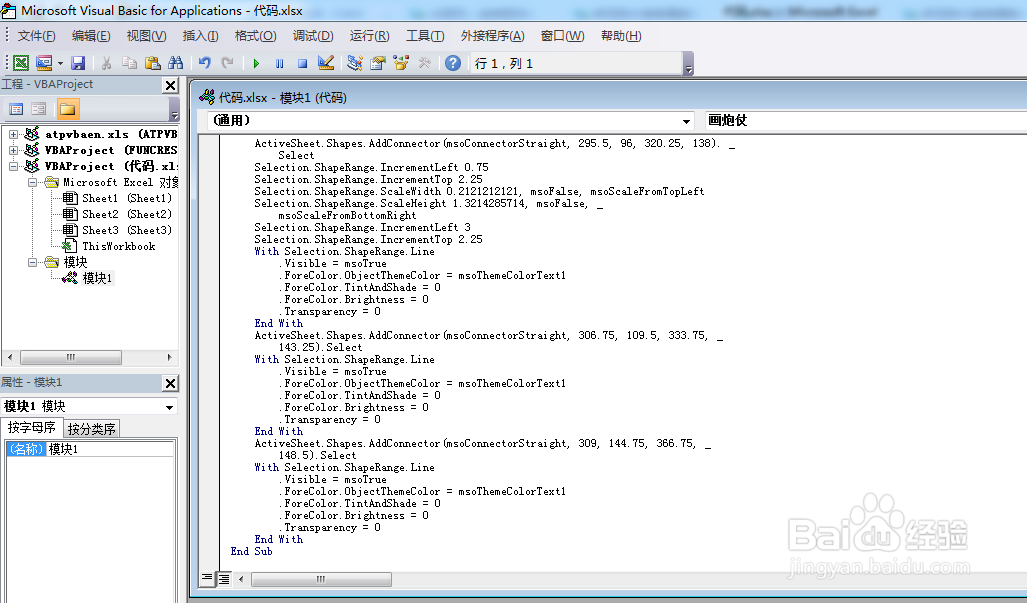Open the 视图(V) menu
1027x603 pixels.
pyautogui.click(x=147, y=36)
